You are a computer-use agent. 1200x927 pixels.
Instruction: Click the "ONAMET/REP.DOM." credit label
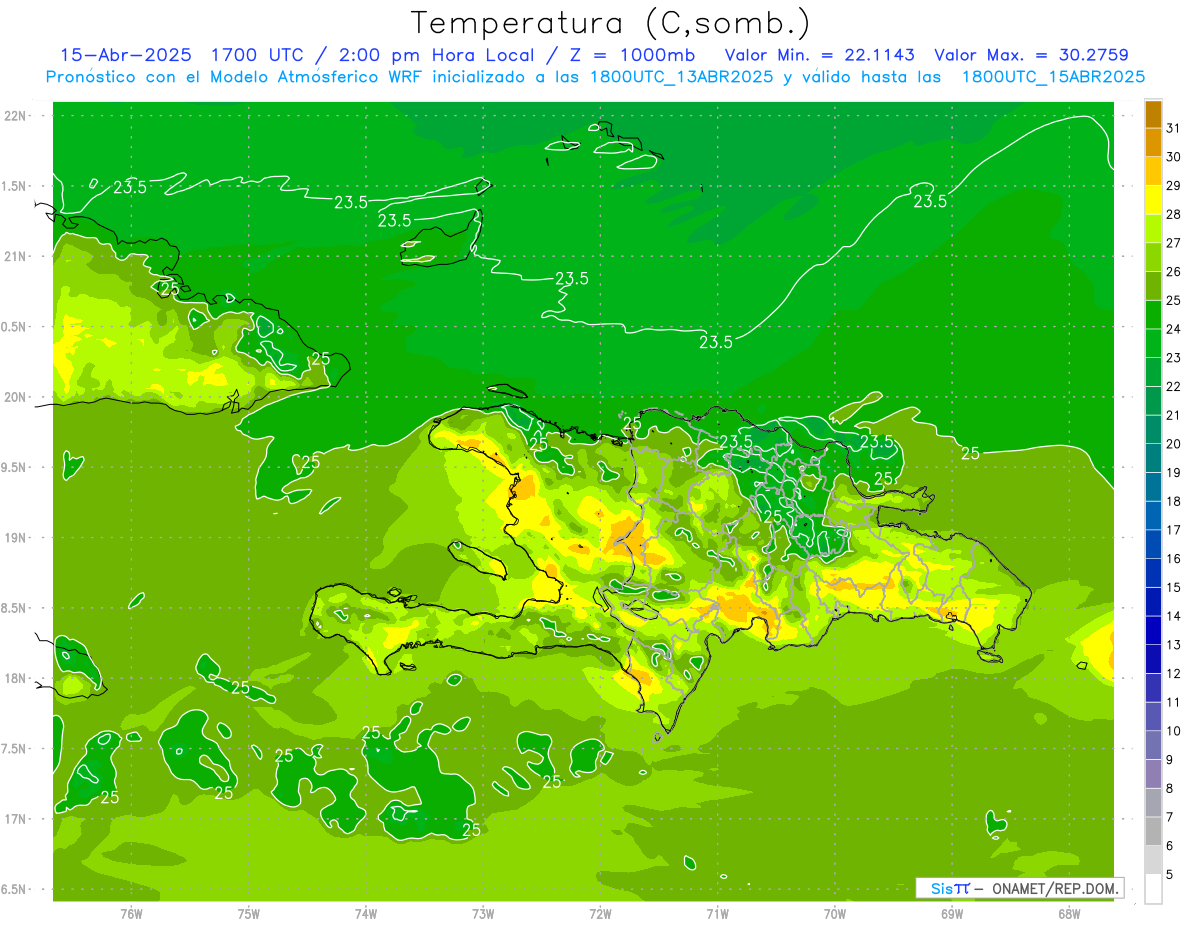(x=1055, y=888)
